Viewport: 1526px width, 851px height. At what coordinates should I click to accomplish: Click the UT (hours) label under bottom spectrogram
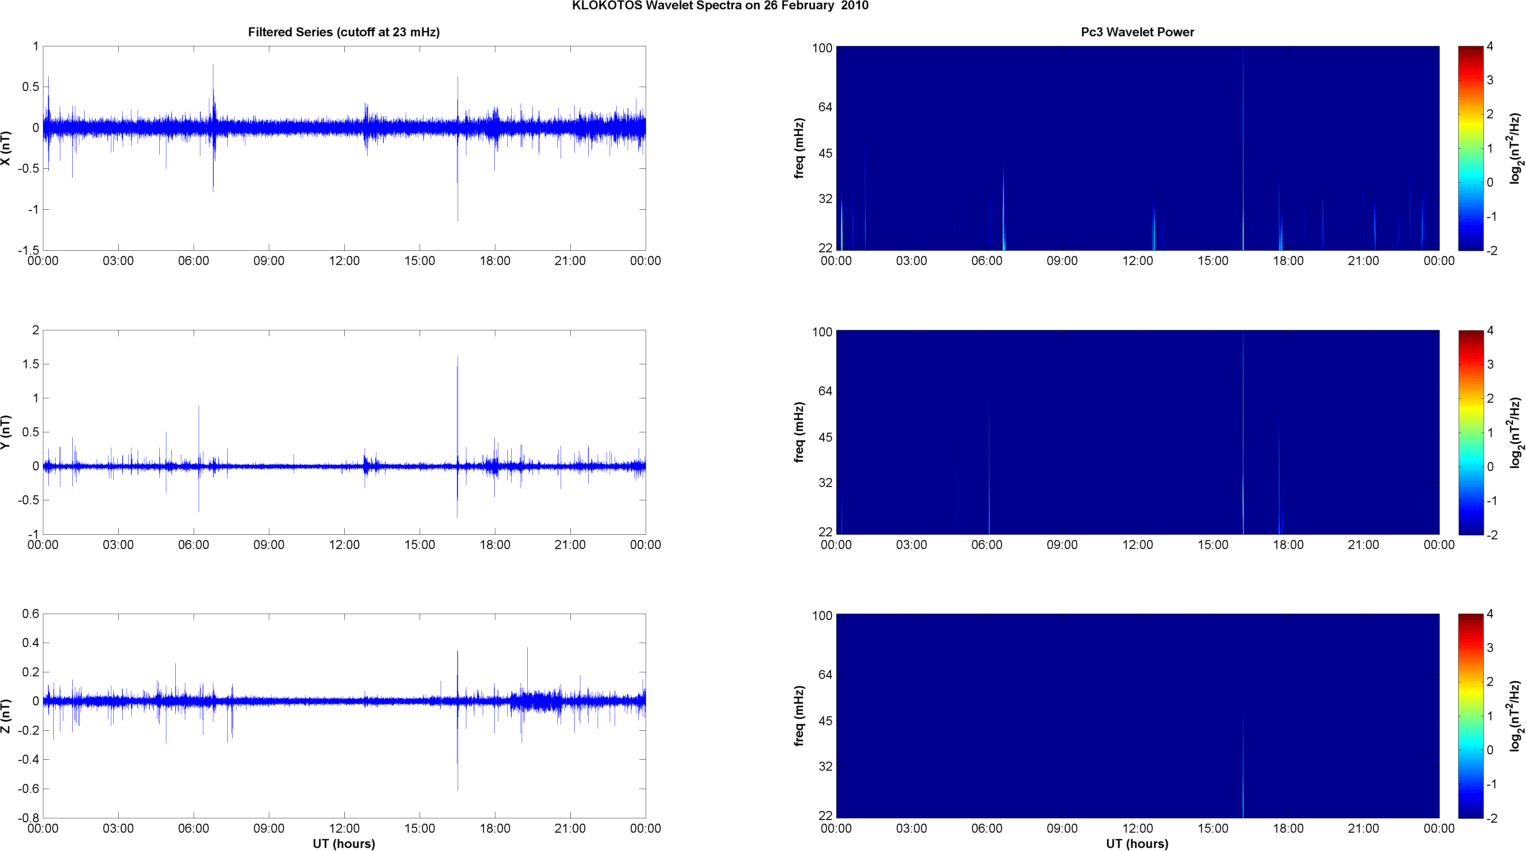click(x=1137, y=843)
